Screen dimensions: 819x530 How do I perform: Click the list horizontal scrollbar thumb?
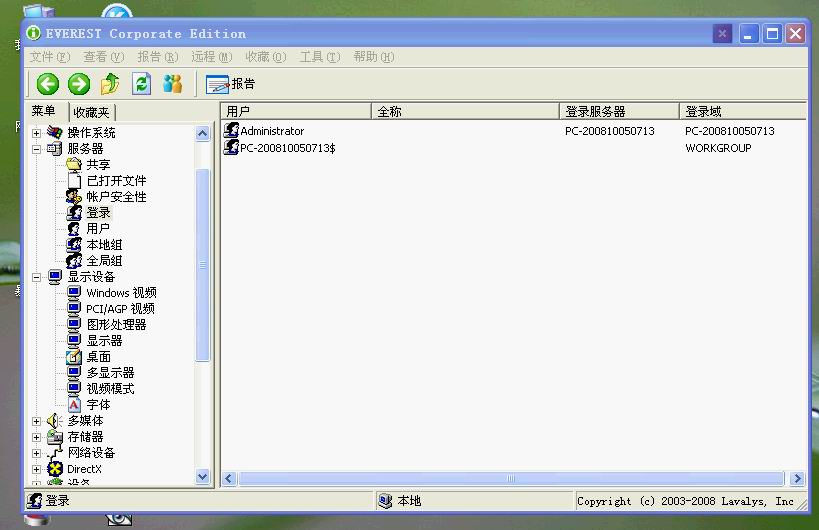pos(511,478)
